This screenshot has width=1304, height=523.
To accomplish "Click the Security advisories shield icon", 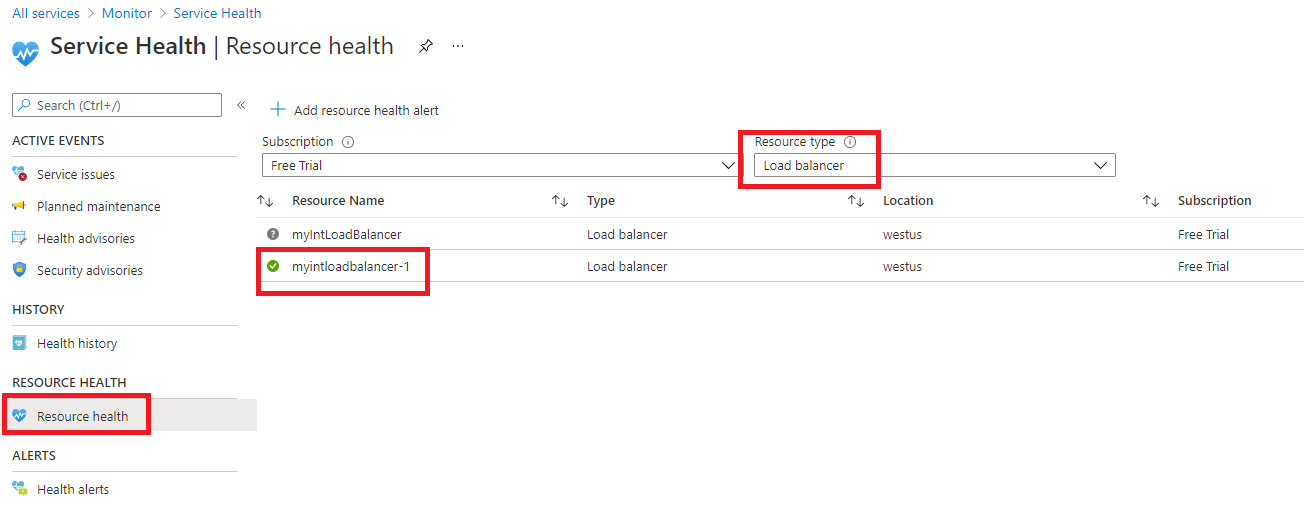I will coord(19,270).
